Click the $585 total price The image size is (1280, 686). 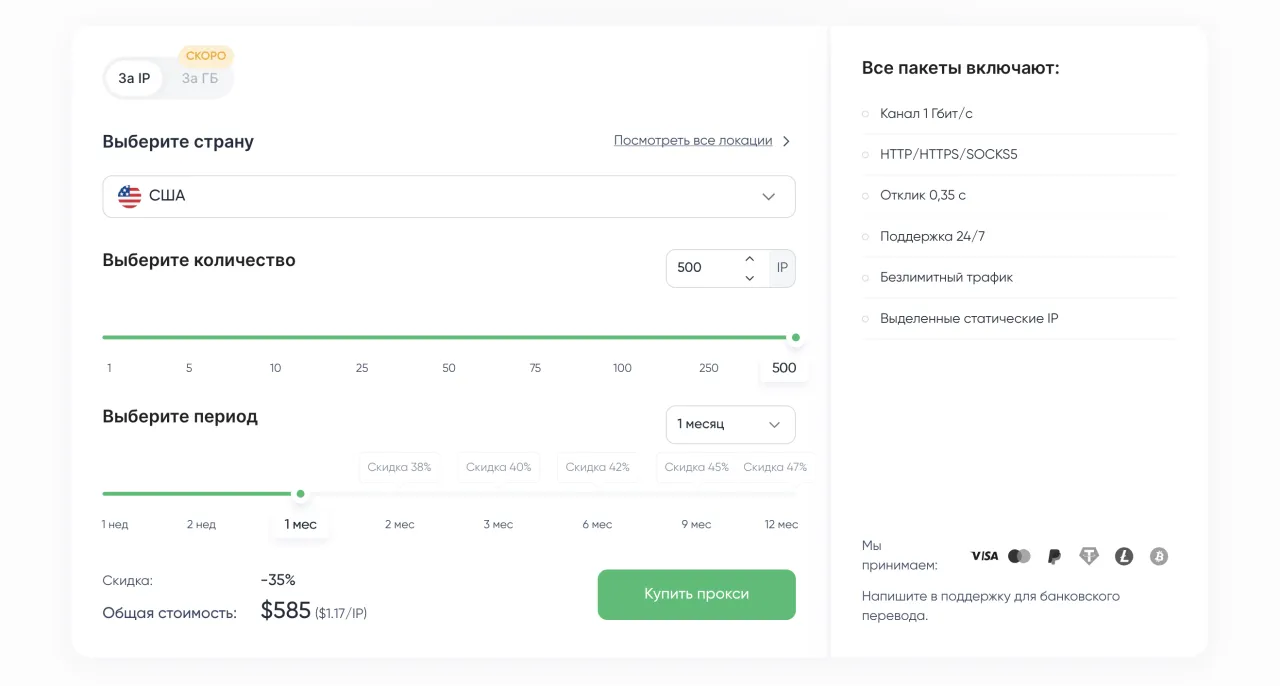(286, 611)
